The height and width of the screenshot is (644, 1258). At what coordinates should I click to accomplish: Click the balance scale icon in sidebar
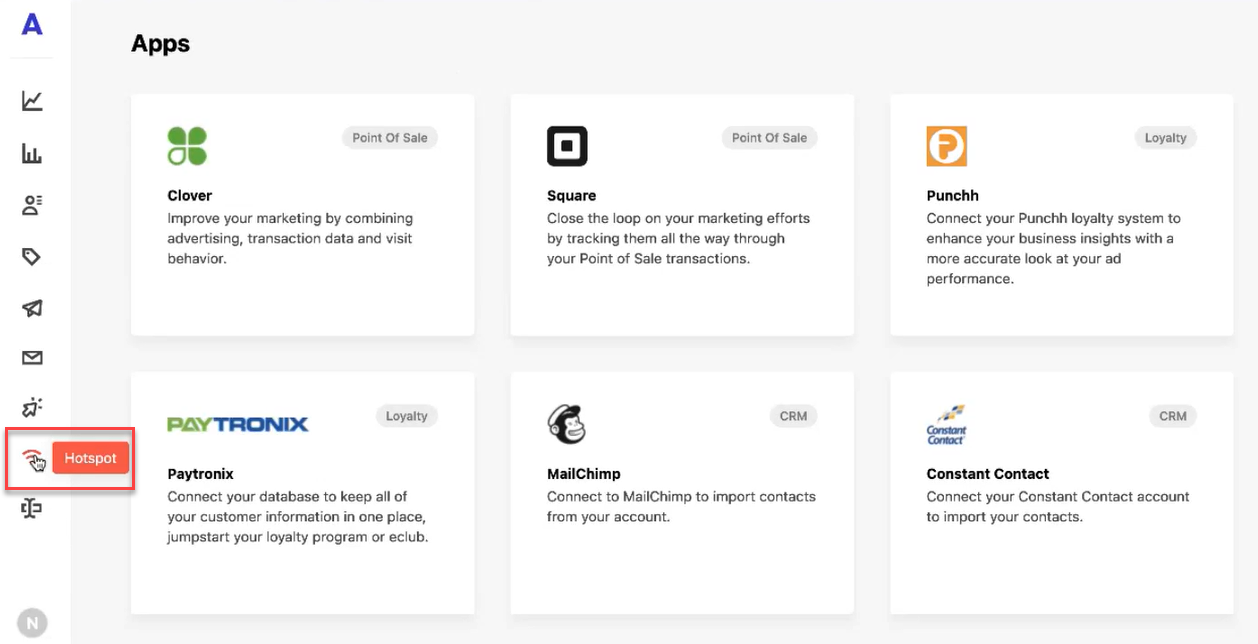pos(32,509)
